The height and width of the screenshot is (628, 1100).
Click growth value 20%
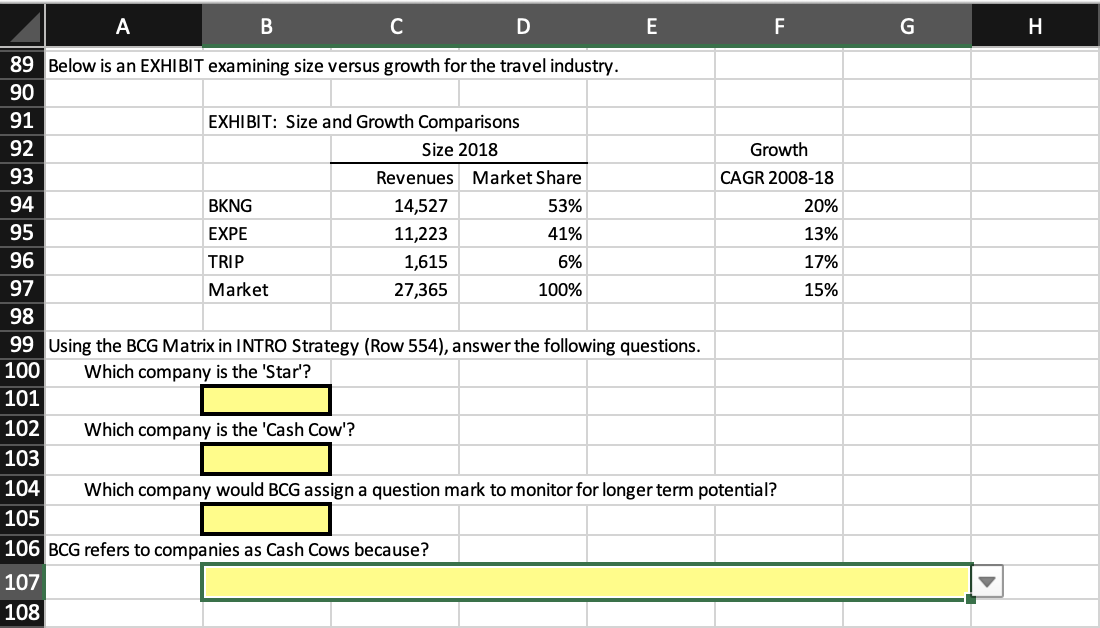tap(779, 206)
